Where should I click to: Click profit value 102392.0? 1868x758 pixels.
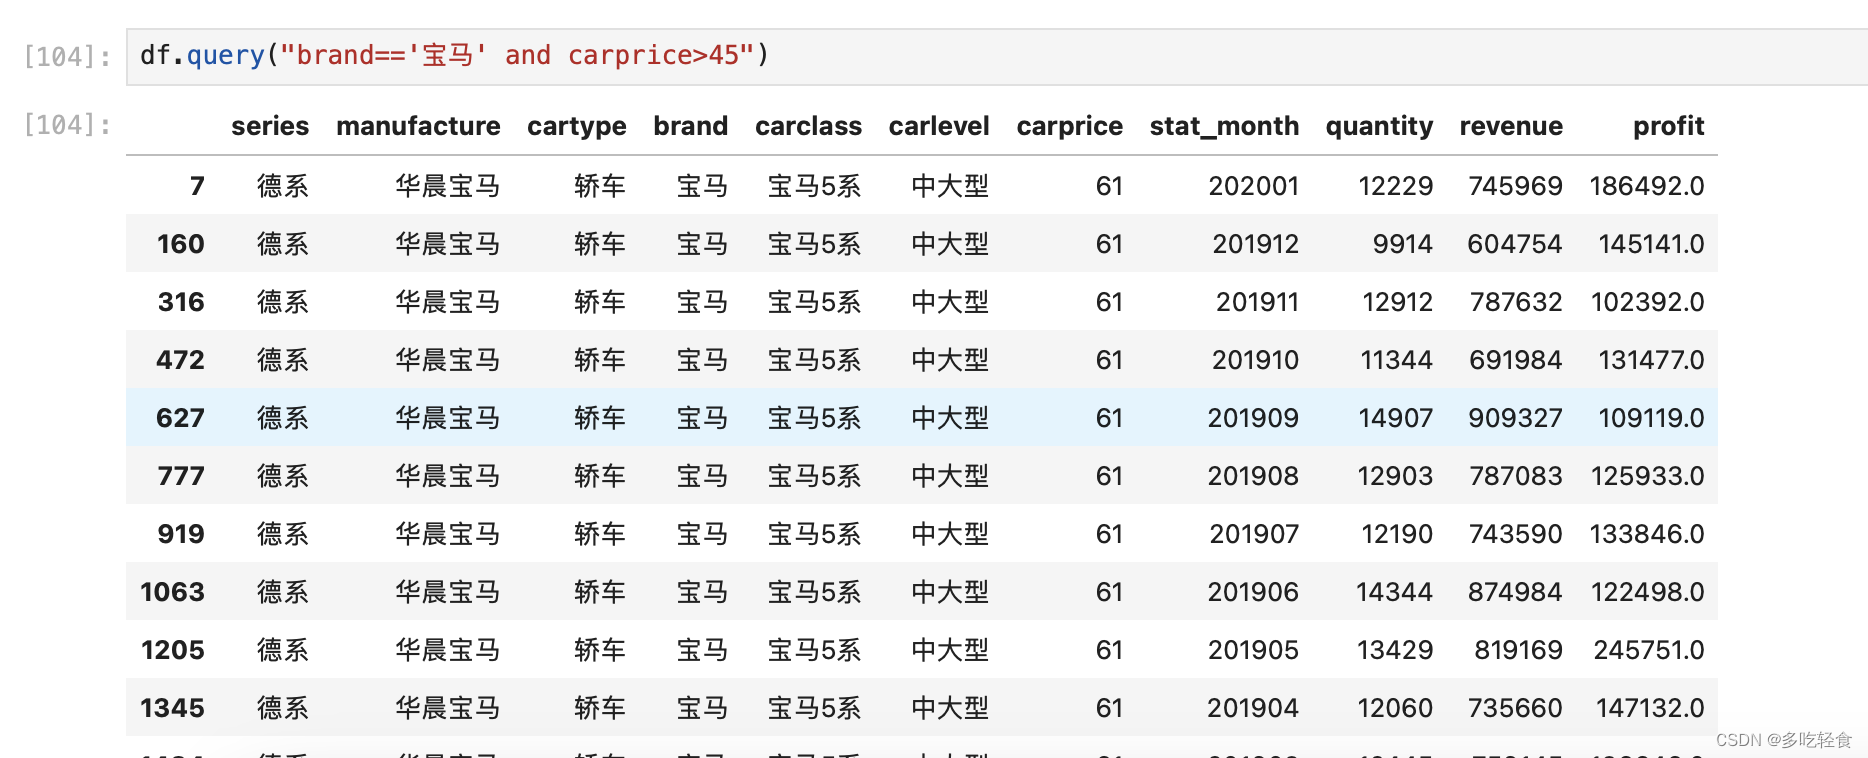click(1648, 302)
